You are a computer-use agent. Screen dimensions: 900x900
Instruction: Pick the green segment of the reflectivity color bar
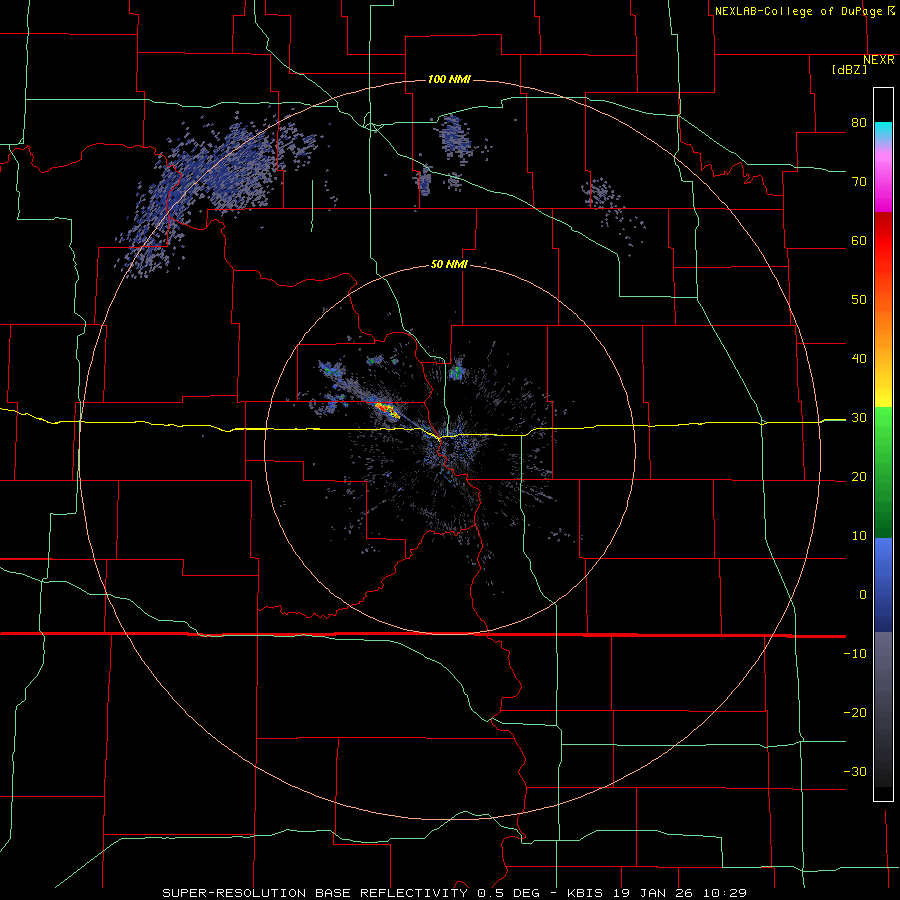tap(883, 472)
